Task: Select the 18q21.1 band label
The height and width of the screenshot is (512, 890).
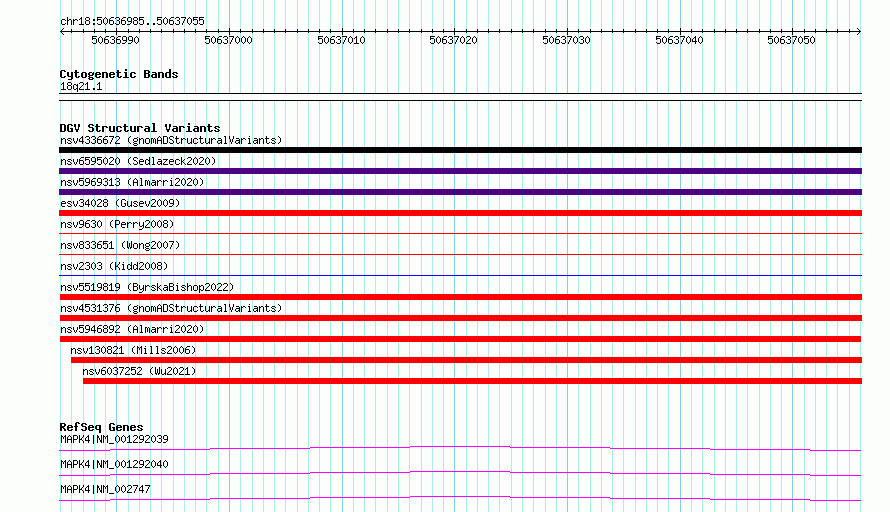Action: (x=81, y=86)
